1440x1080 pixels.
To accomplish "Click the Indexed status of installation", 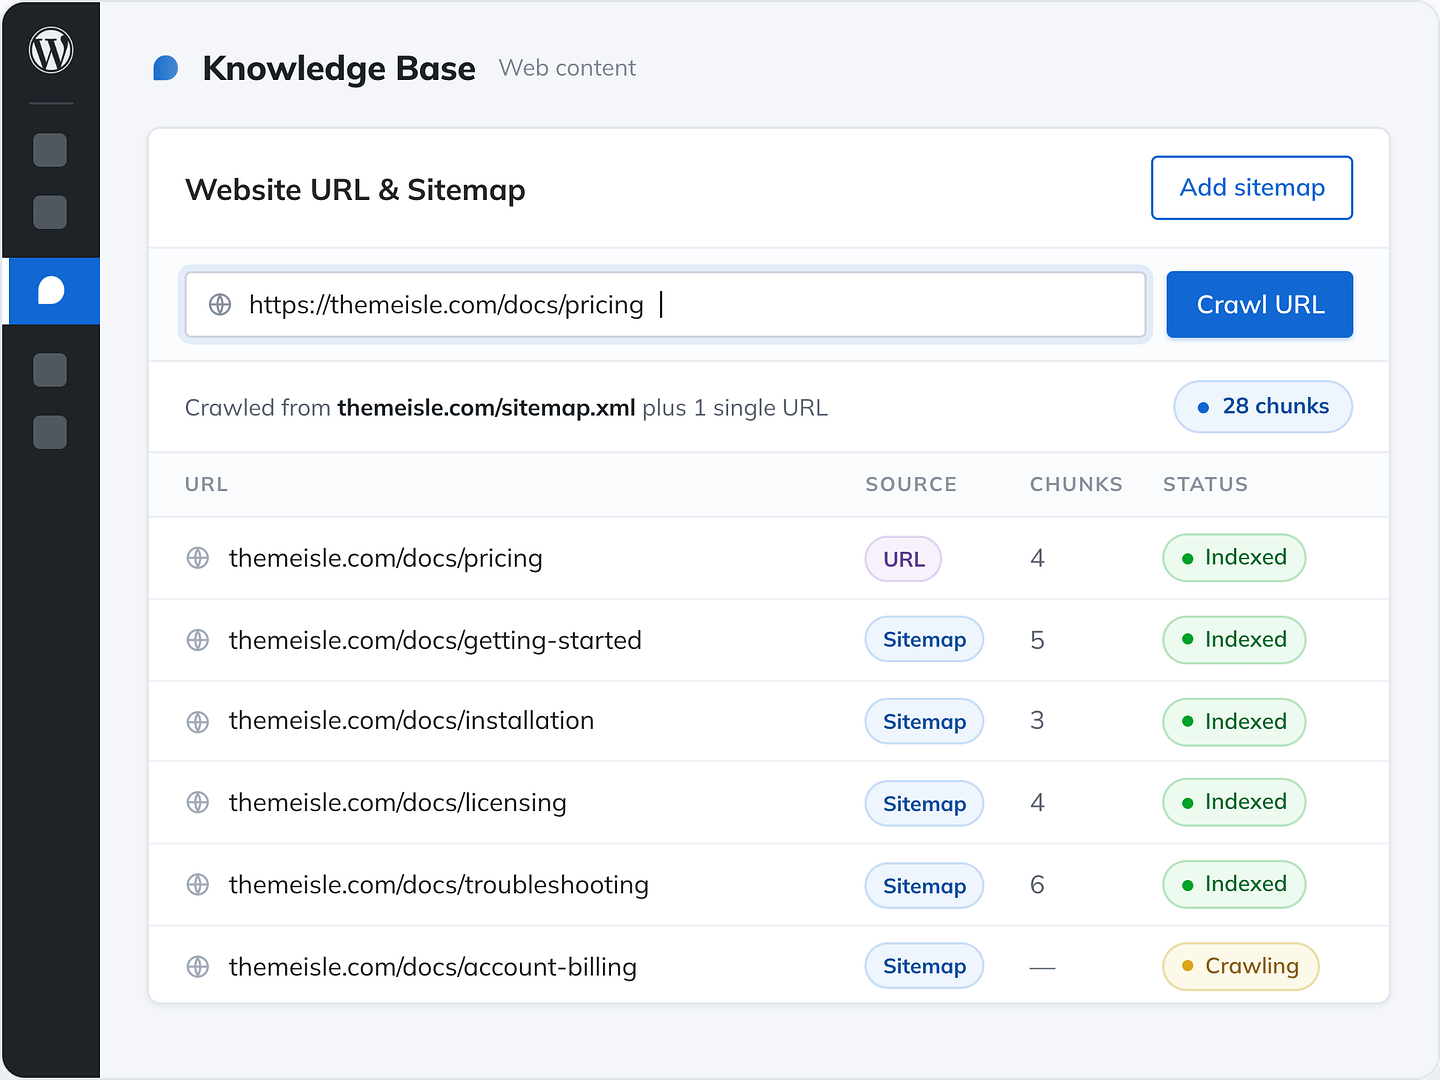I will click(1234, 722).
